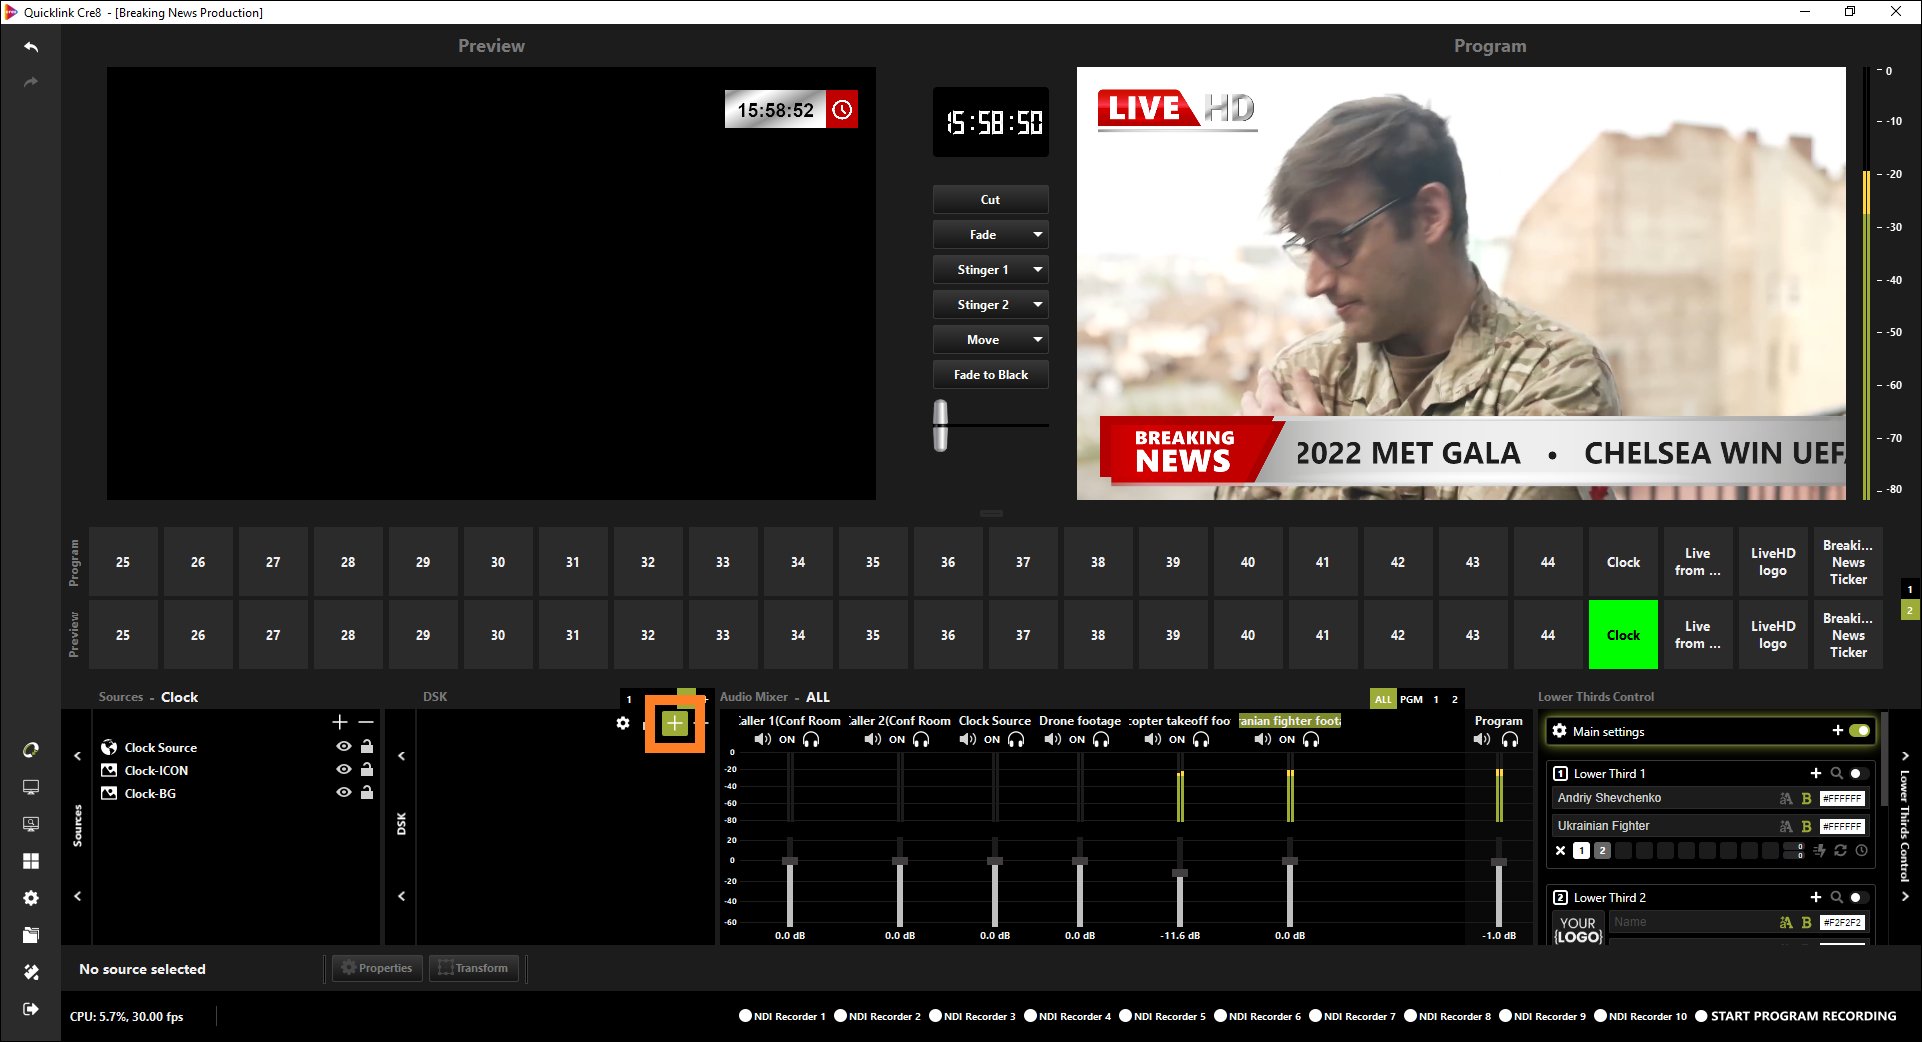
Task: Click the undo arrow in left sidebar
Action: pos(31,47)
